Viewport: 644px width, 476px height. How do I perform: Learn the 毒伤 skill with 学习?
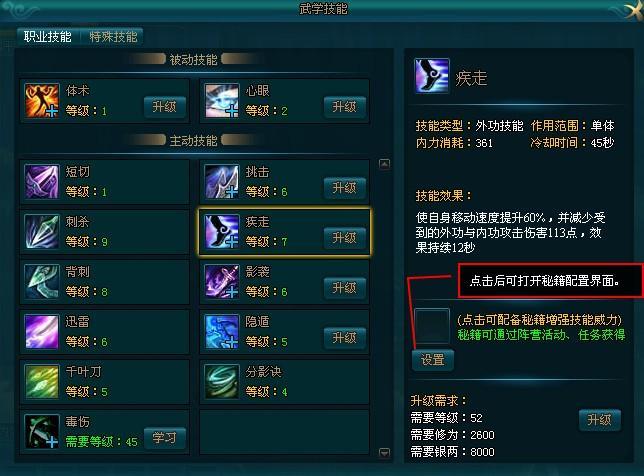(164, 438)
